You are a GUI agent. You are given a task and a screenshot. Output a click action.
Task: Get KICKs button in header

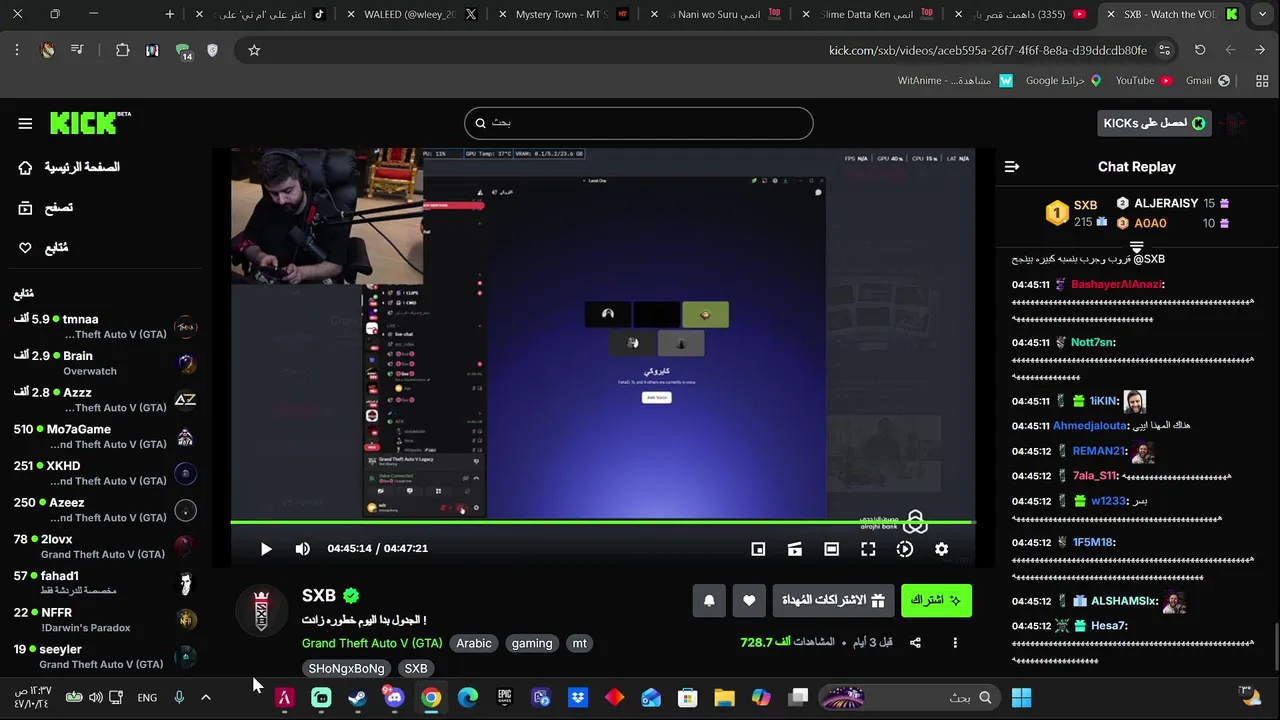(x=1154, y=123)
